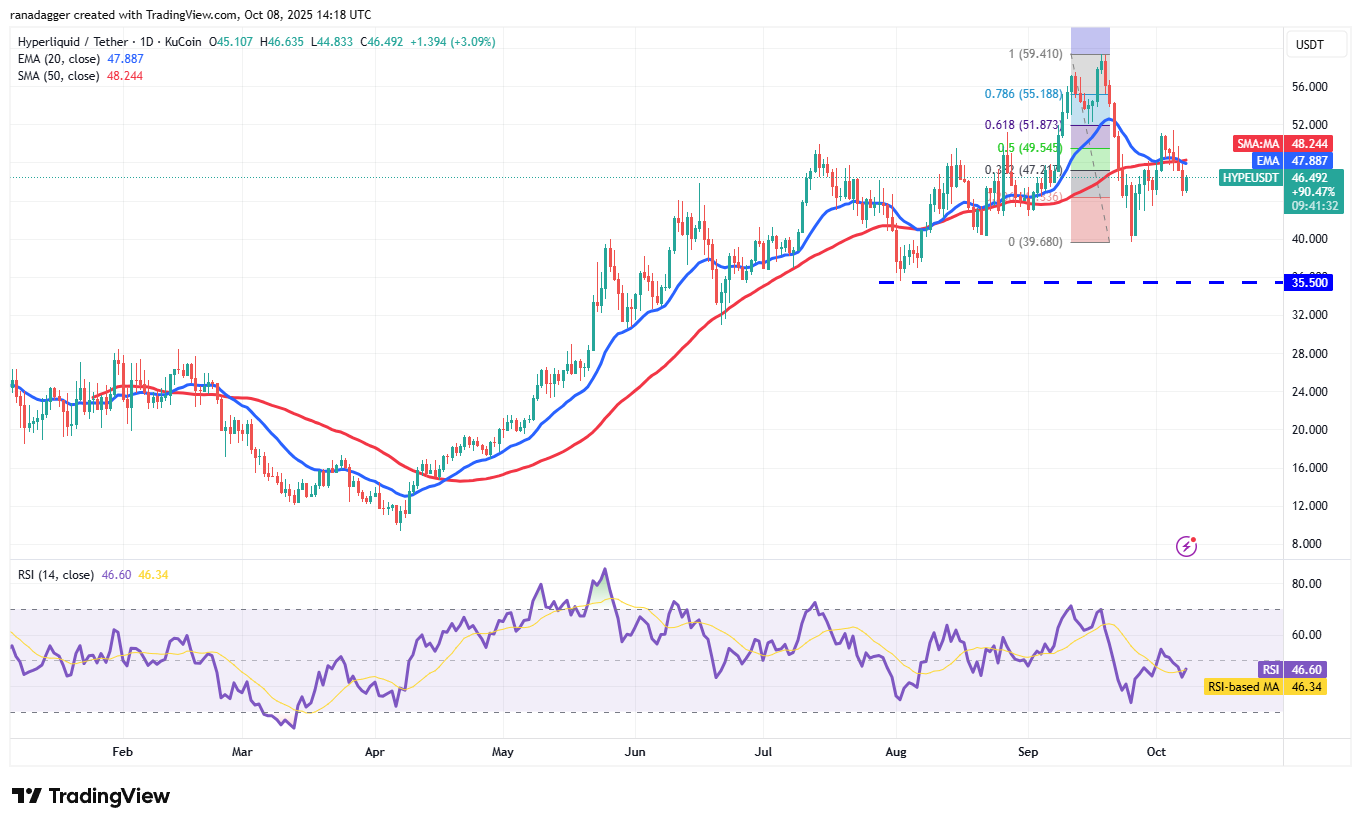This screenshot has height=826, width=1361.
Task: Open the lightning bolt quick-trade icon
Action: (x=1186, y=546)
